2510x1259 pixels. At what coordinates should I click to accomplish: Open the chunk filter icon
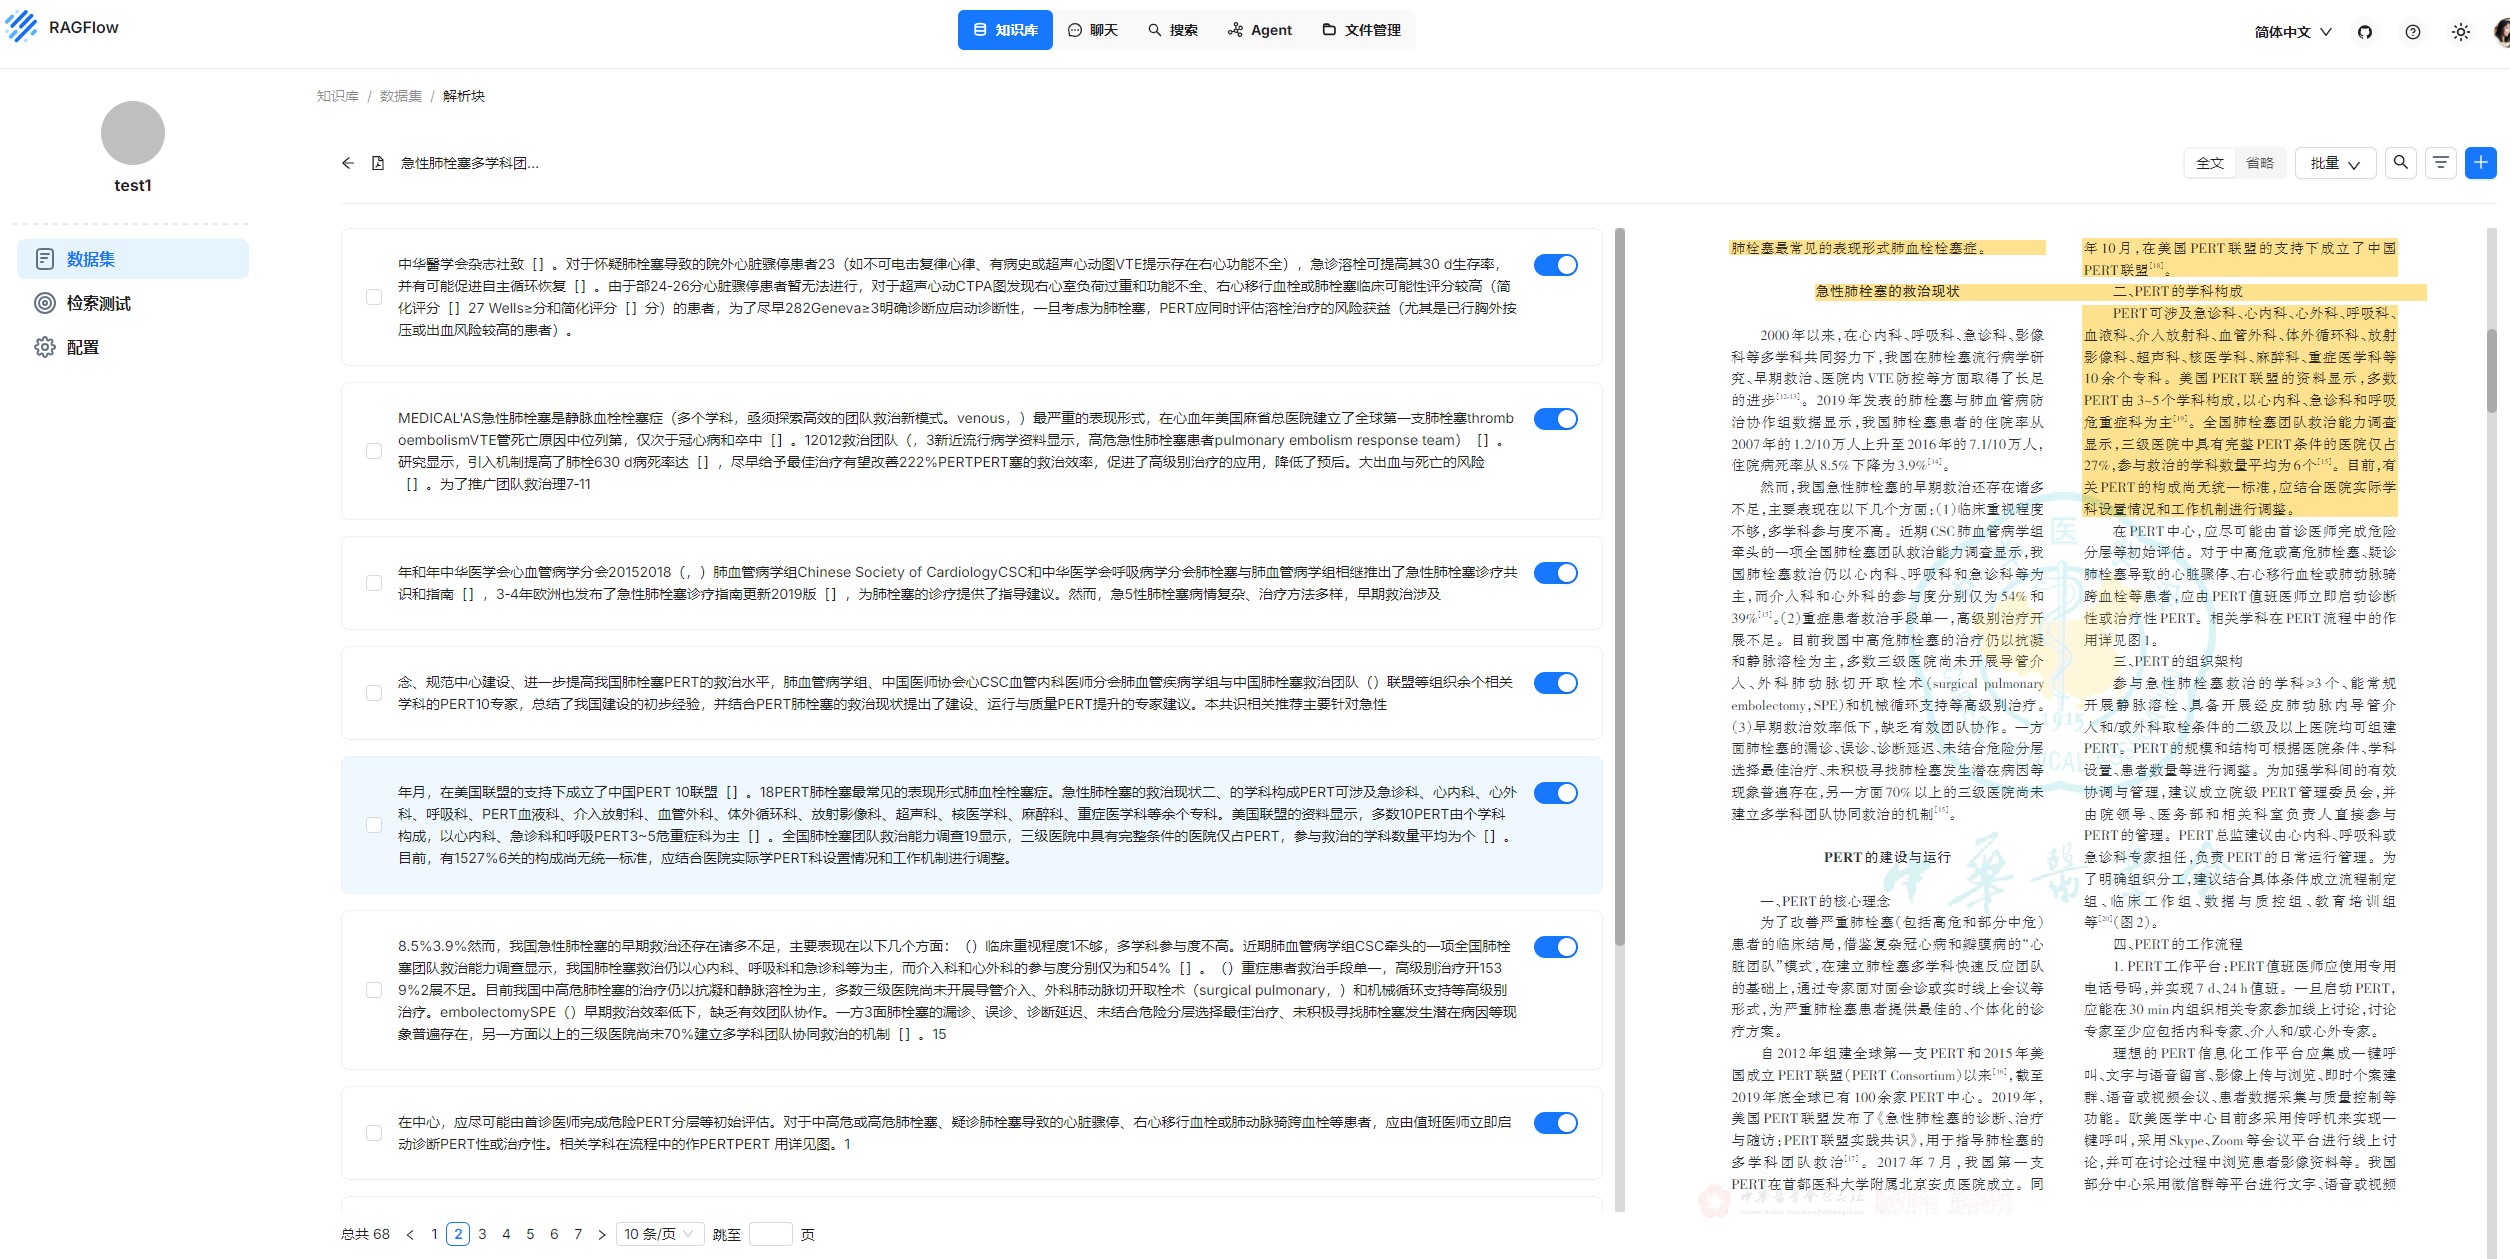pyautogui.click(x=2441, y=163)
